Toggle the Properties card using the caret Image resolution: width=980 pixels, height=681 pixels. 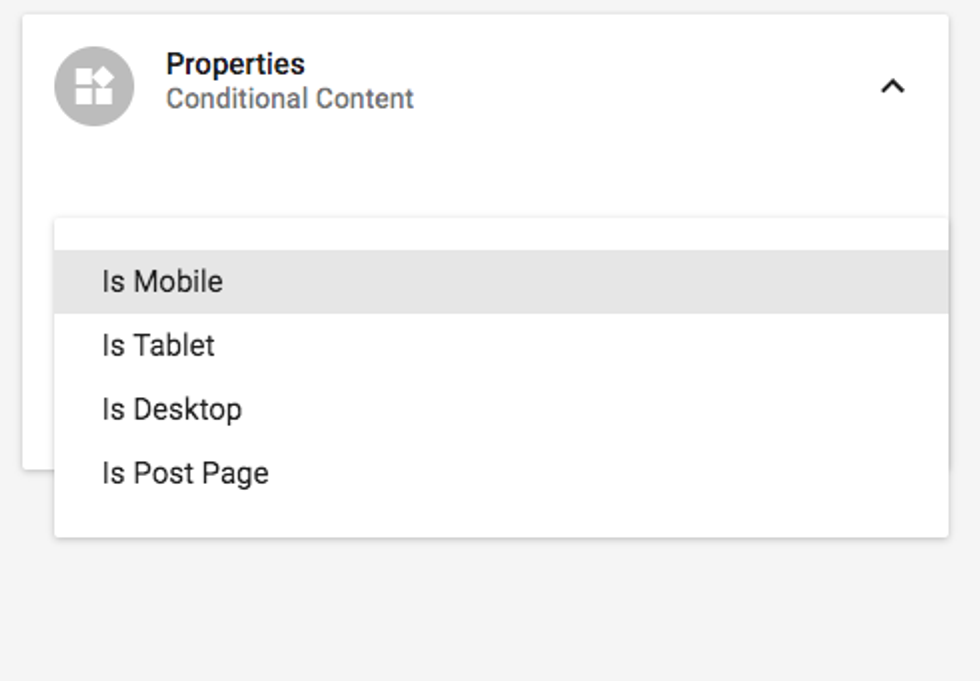pyautogui.click(x=892, y=86)
